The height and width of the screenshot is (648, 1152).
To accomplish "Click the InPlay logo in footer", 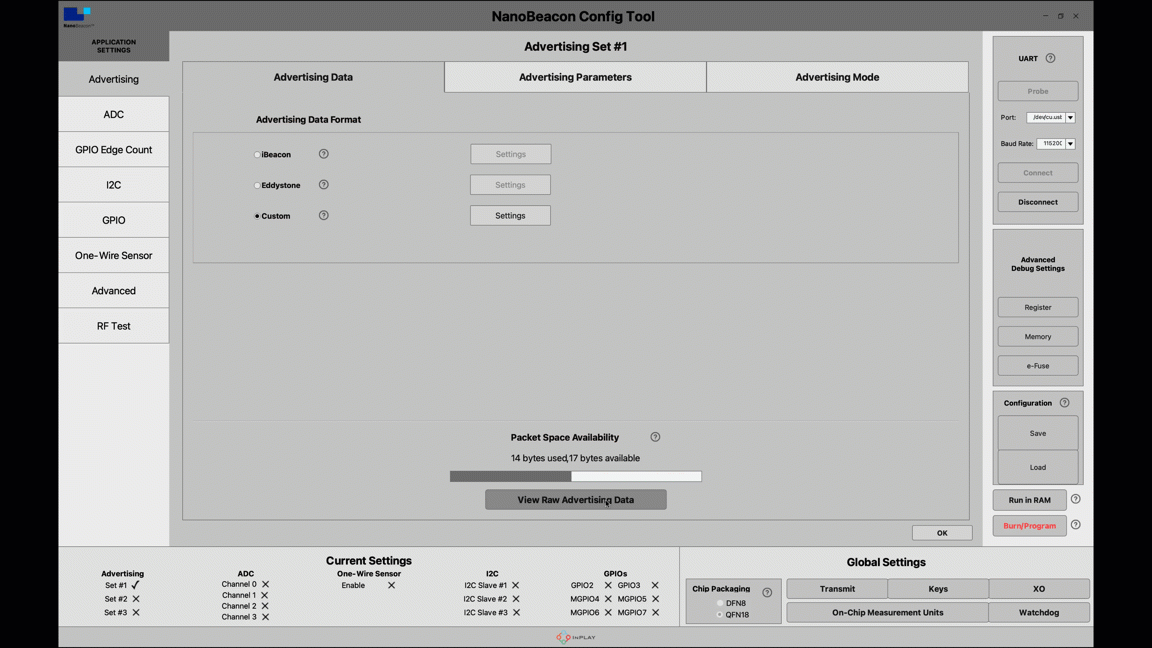I will [575, 637].
